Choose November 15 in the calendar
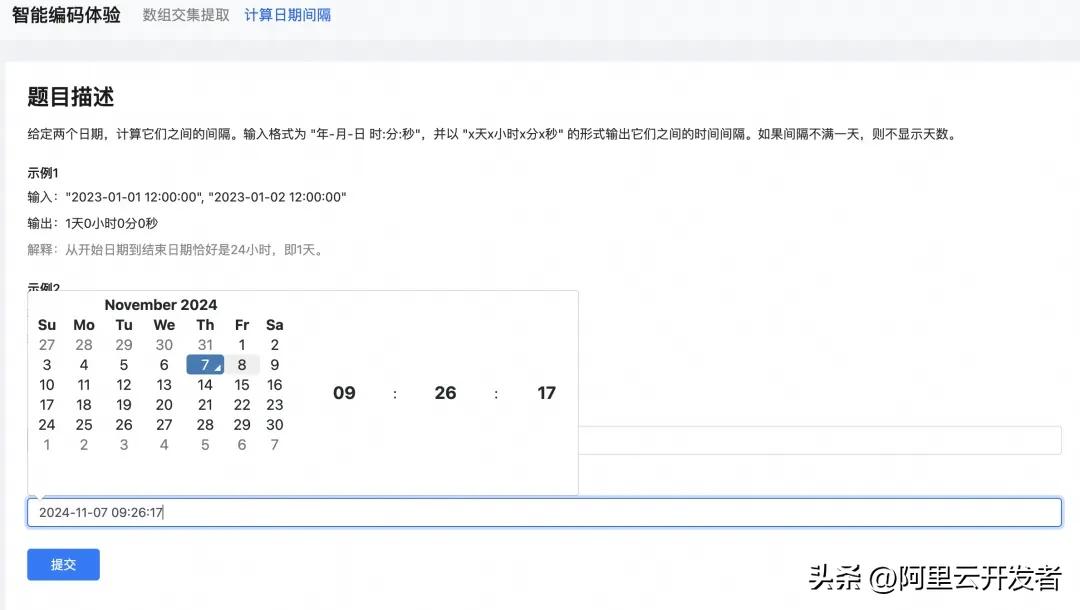1080x610 pixels. (x=242, y=385)
